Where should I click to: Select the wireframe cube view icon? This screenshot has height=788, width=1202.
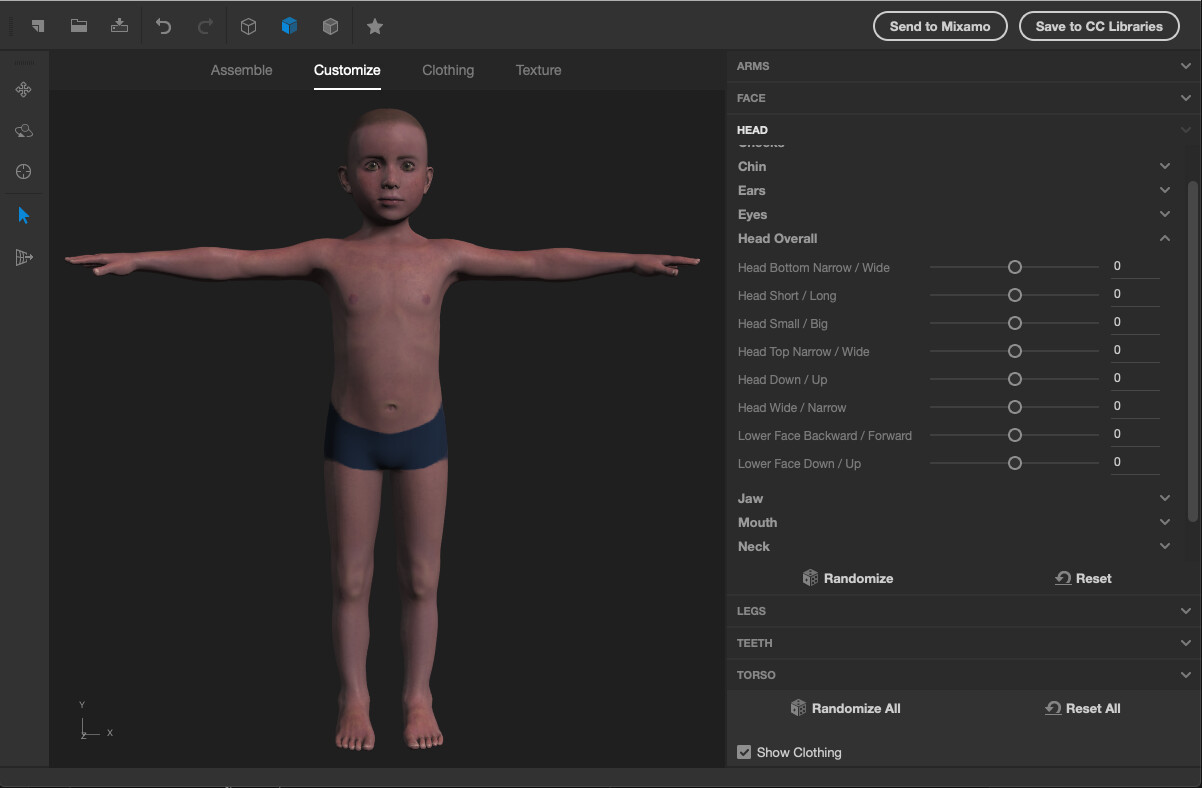click(248, 27)
